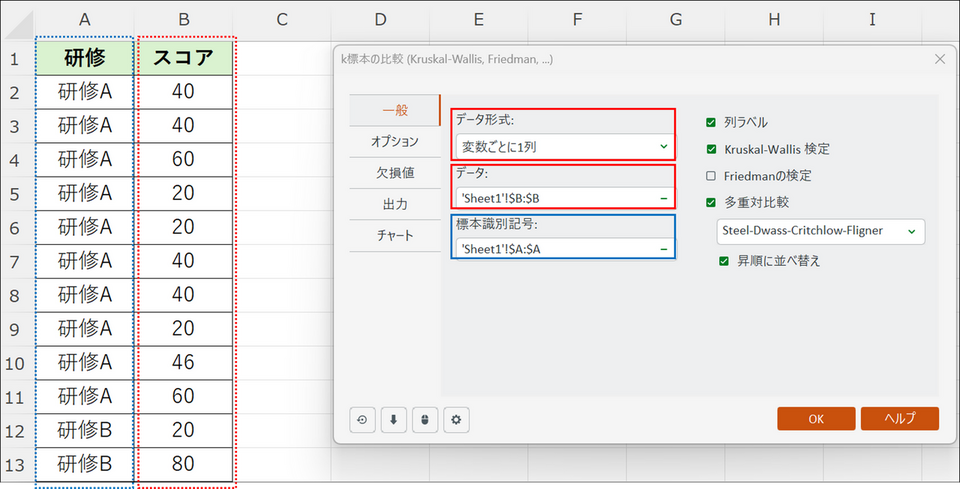Close the k標本の比較 dialog with X
The width and height of the screenshot is (960, 489).
[x=939, y=60]
